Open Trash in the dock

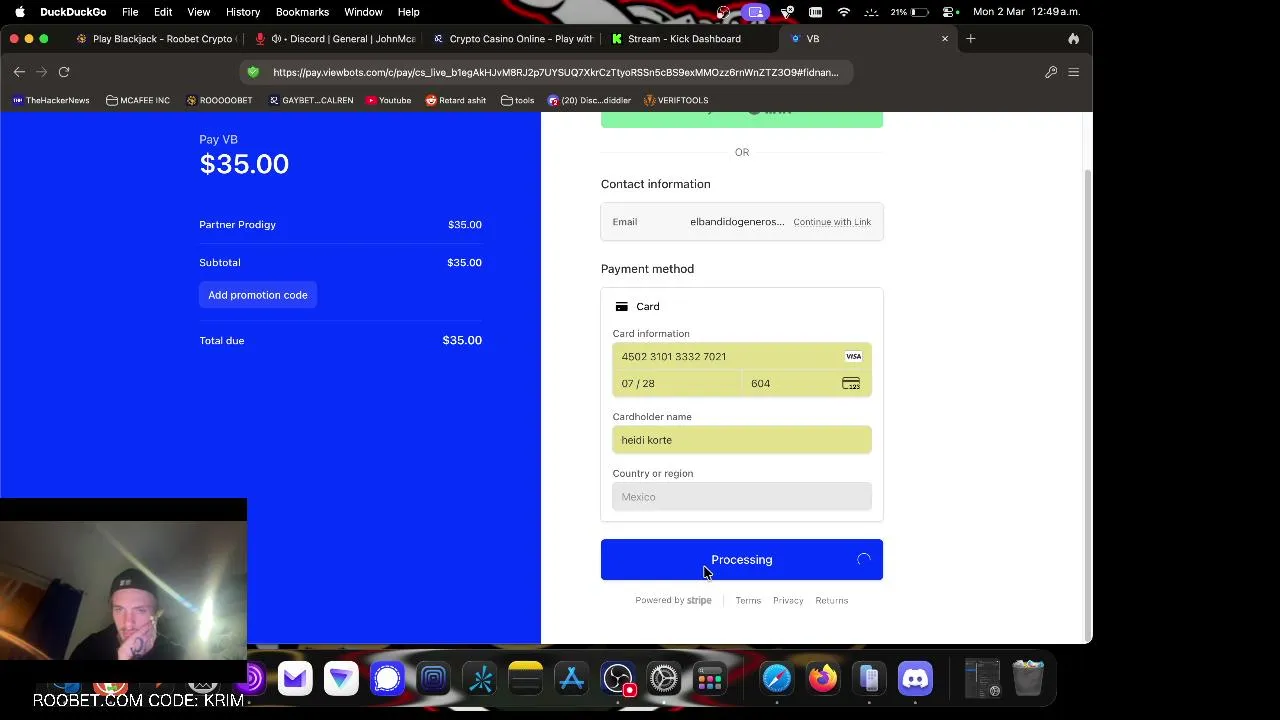[1028, 679]
